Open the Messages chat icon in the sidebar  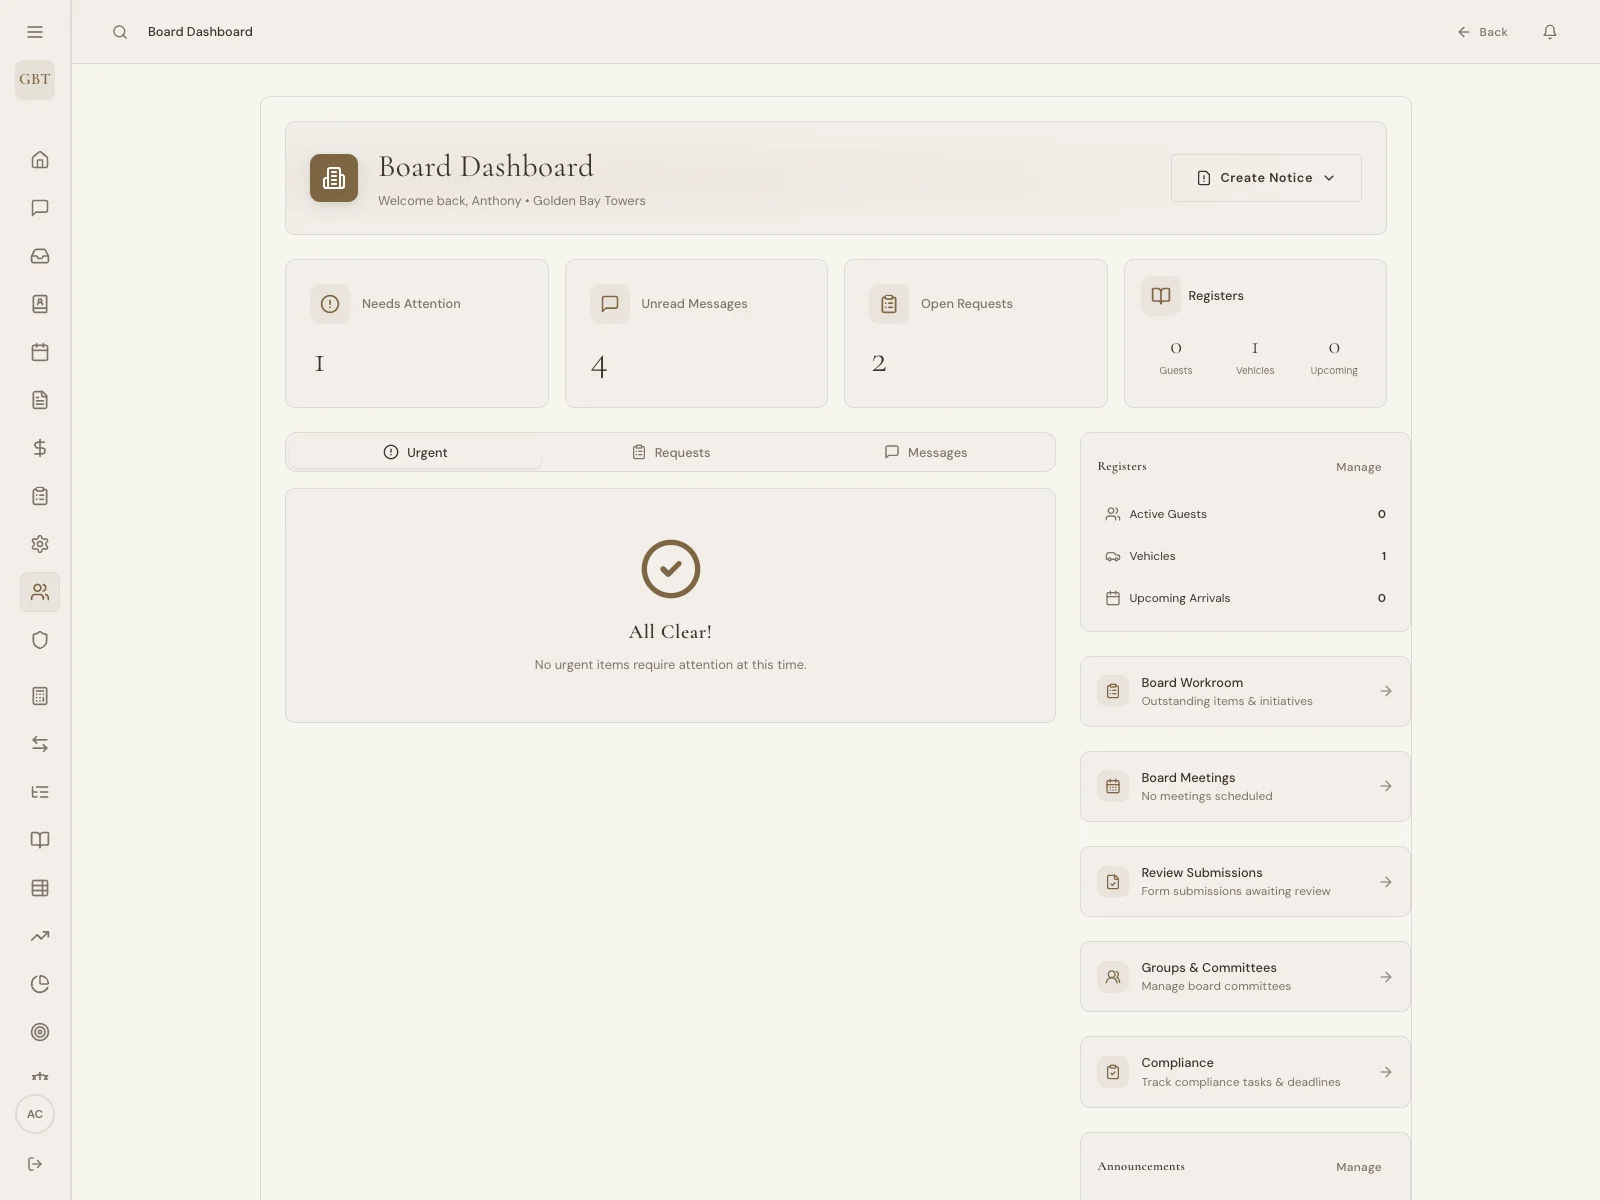point(39,208)
